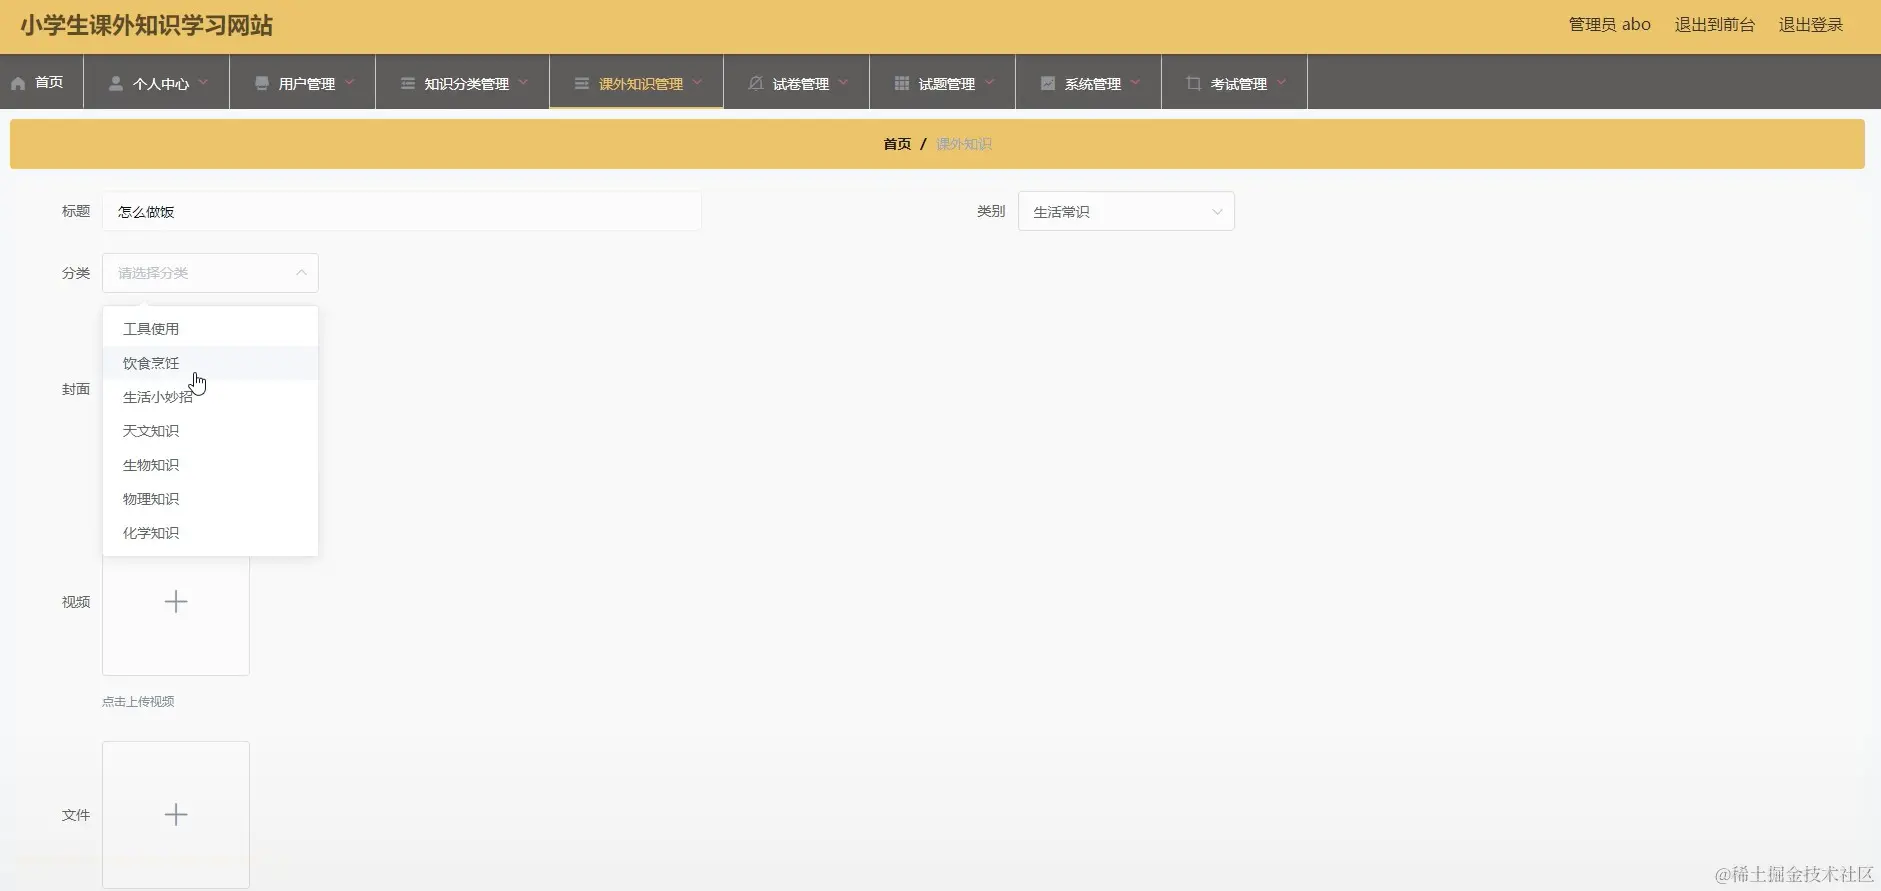Select 天文知识 from the category list
The height and width of the screenshot is (891, 1881).
[x=210, y=431]
